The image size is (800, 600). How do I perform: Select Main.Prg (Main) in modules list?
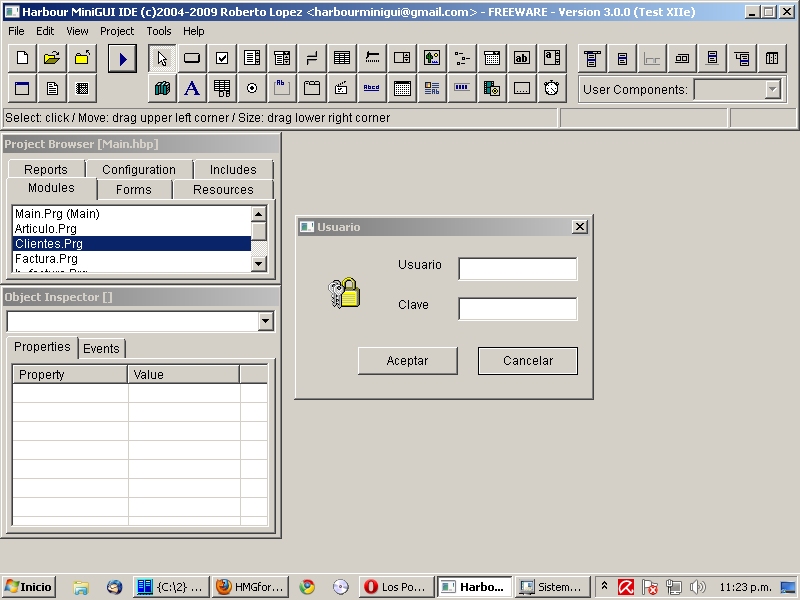132,214
